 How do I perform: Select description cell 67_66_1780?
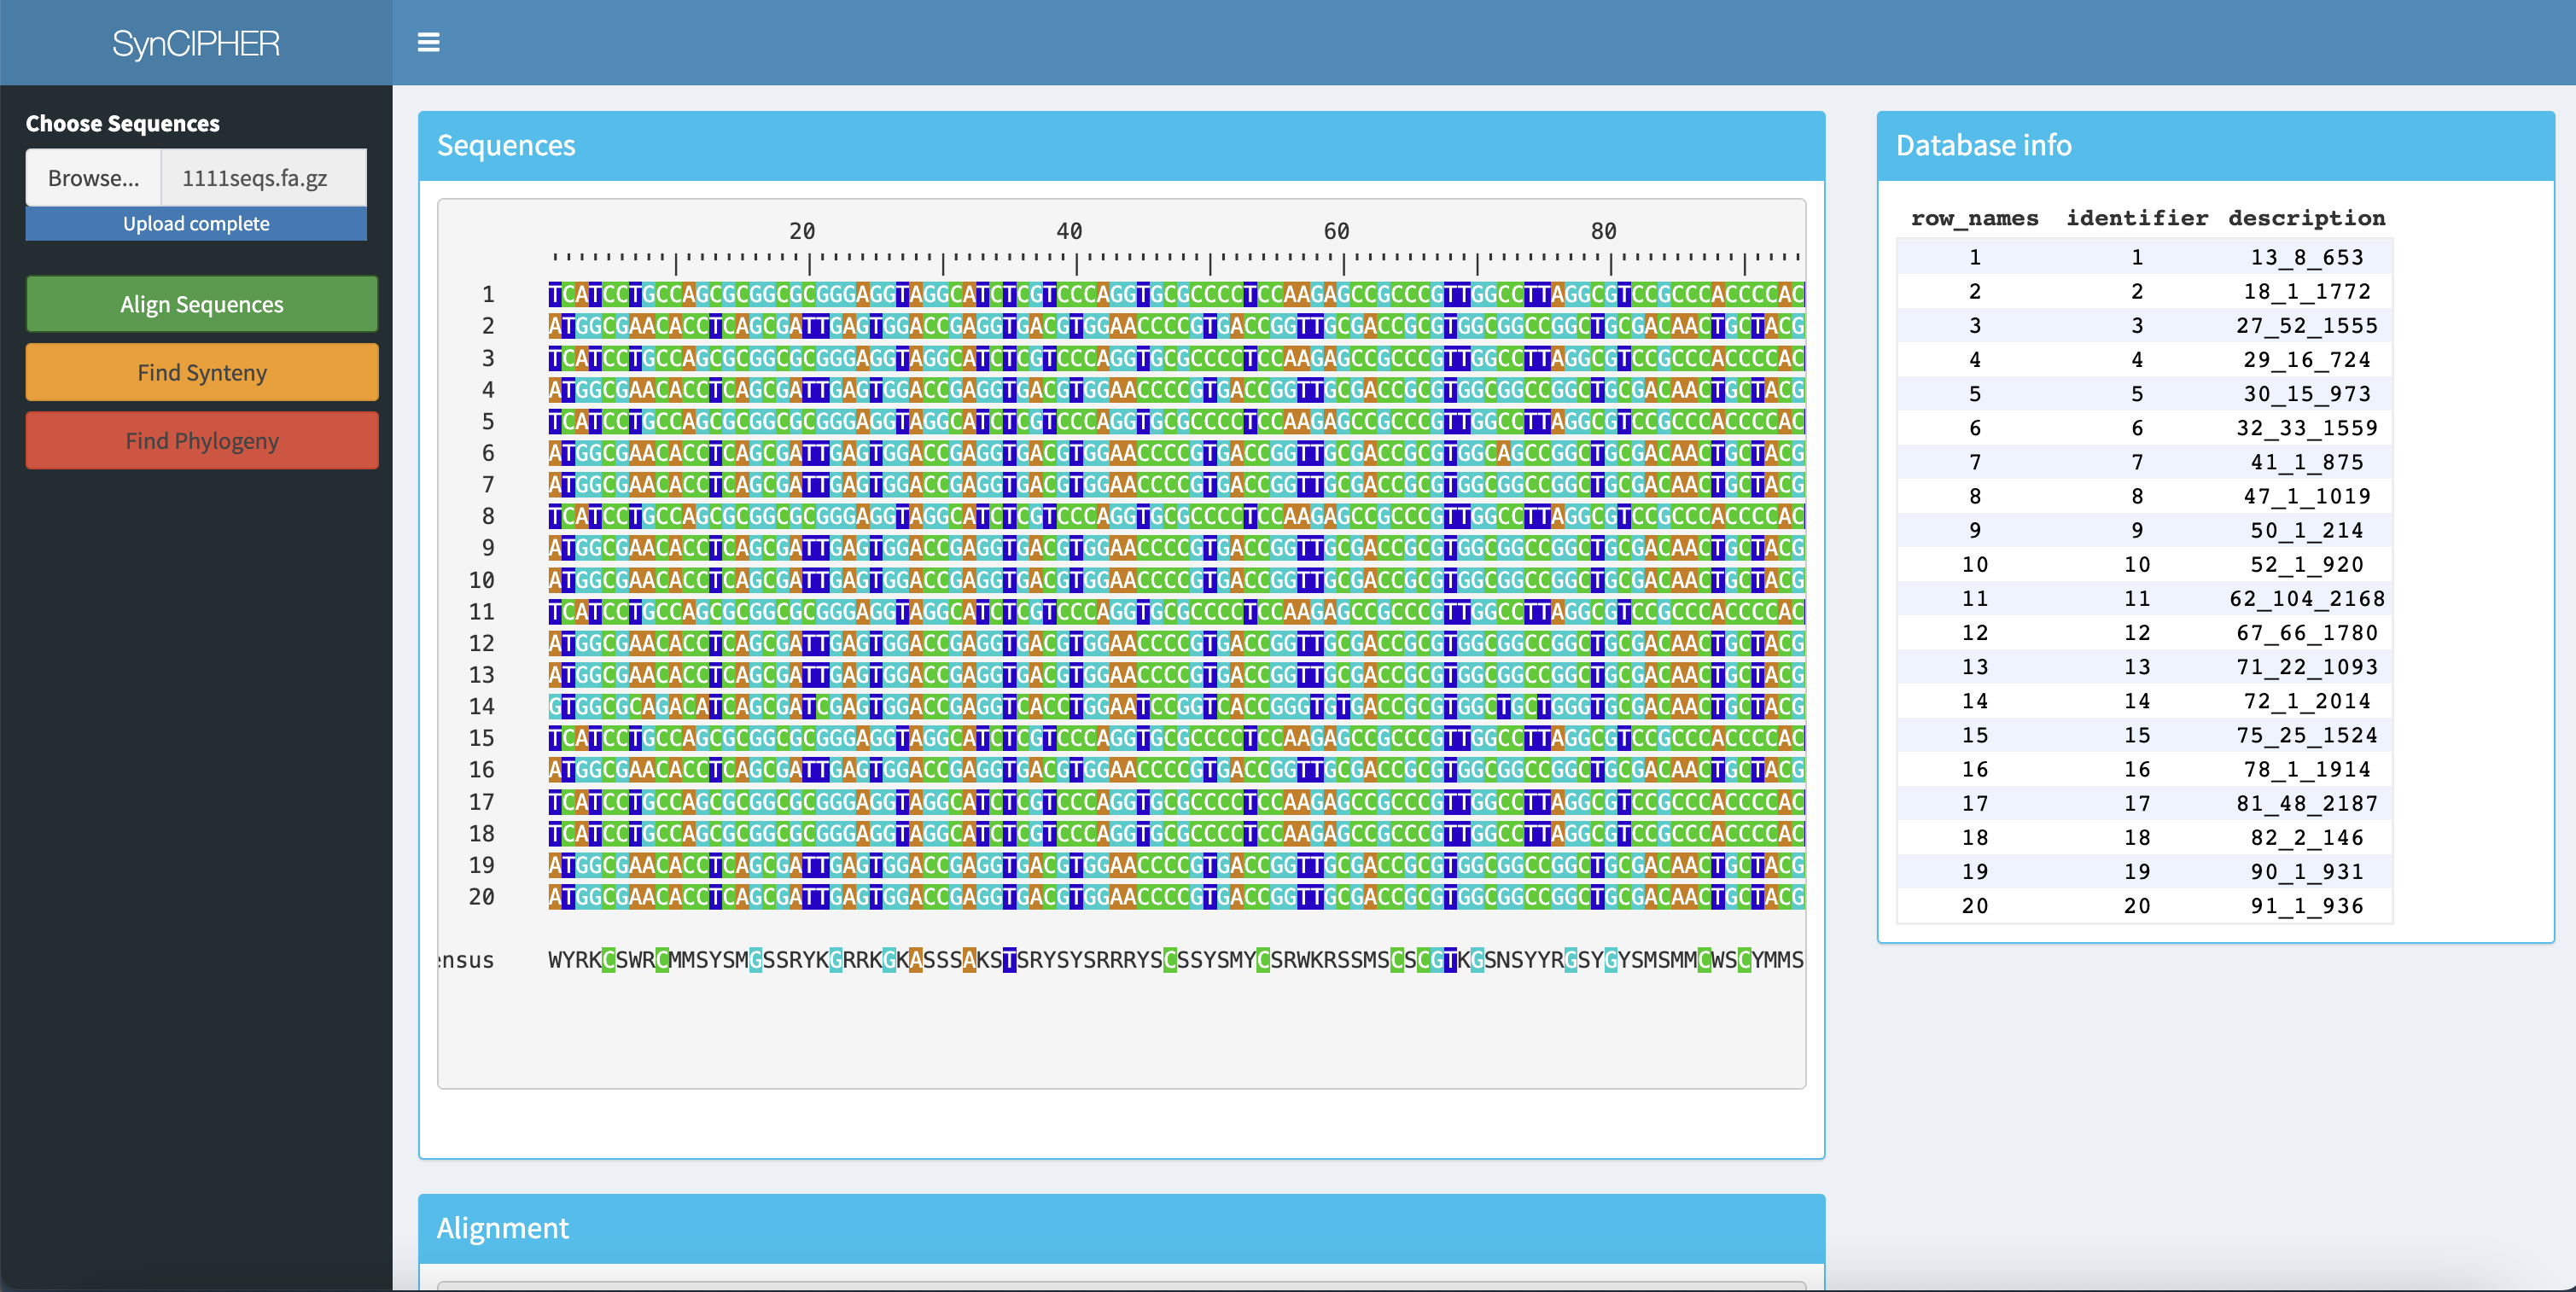pyautogui.click(x=2306, y=632)
